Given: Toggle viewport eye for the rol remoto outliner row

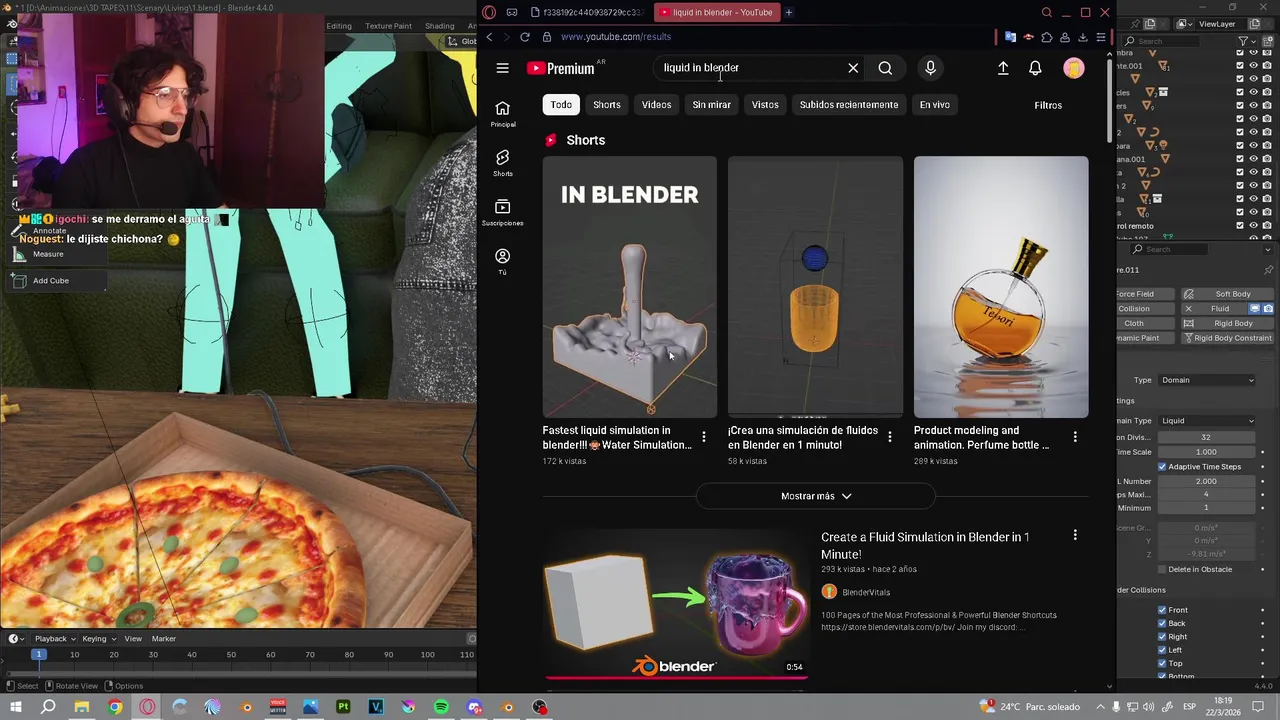Looking at the screenshot, I should [1253, 225].
